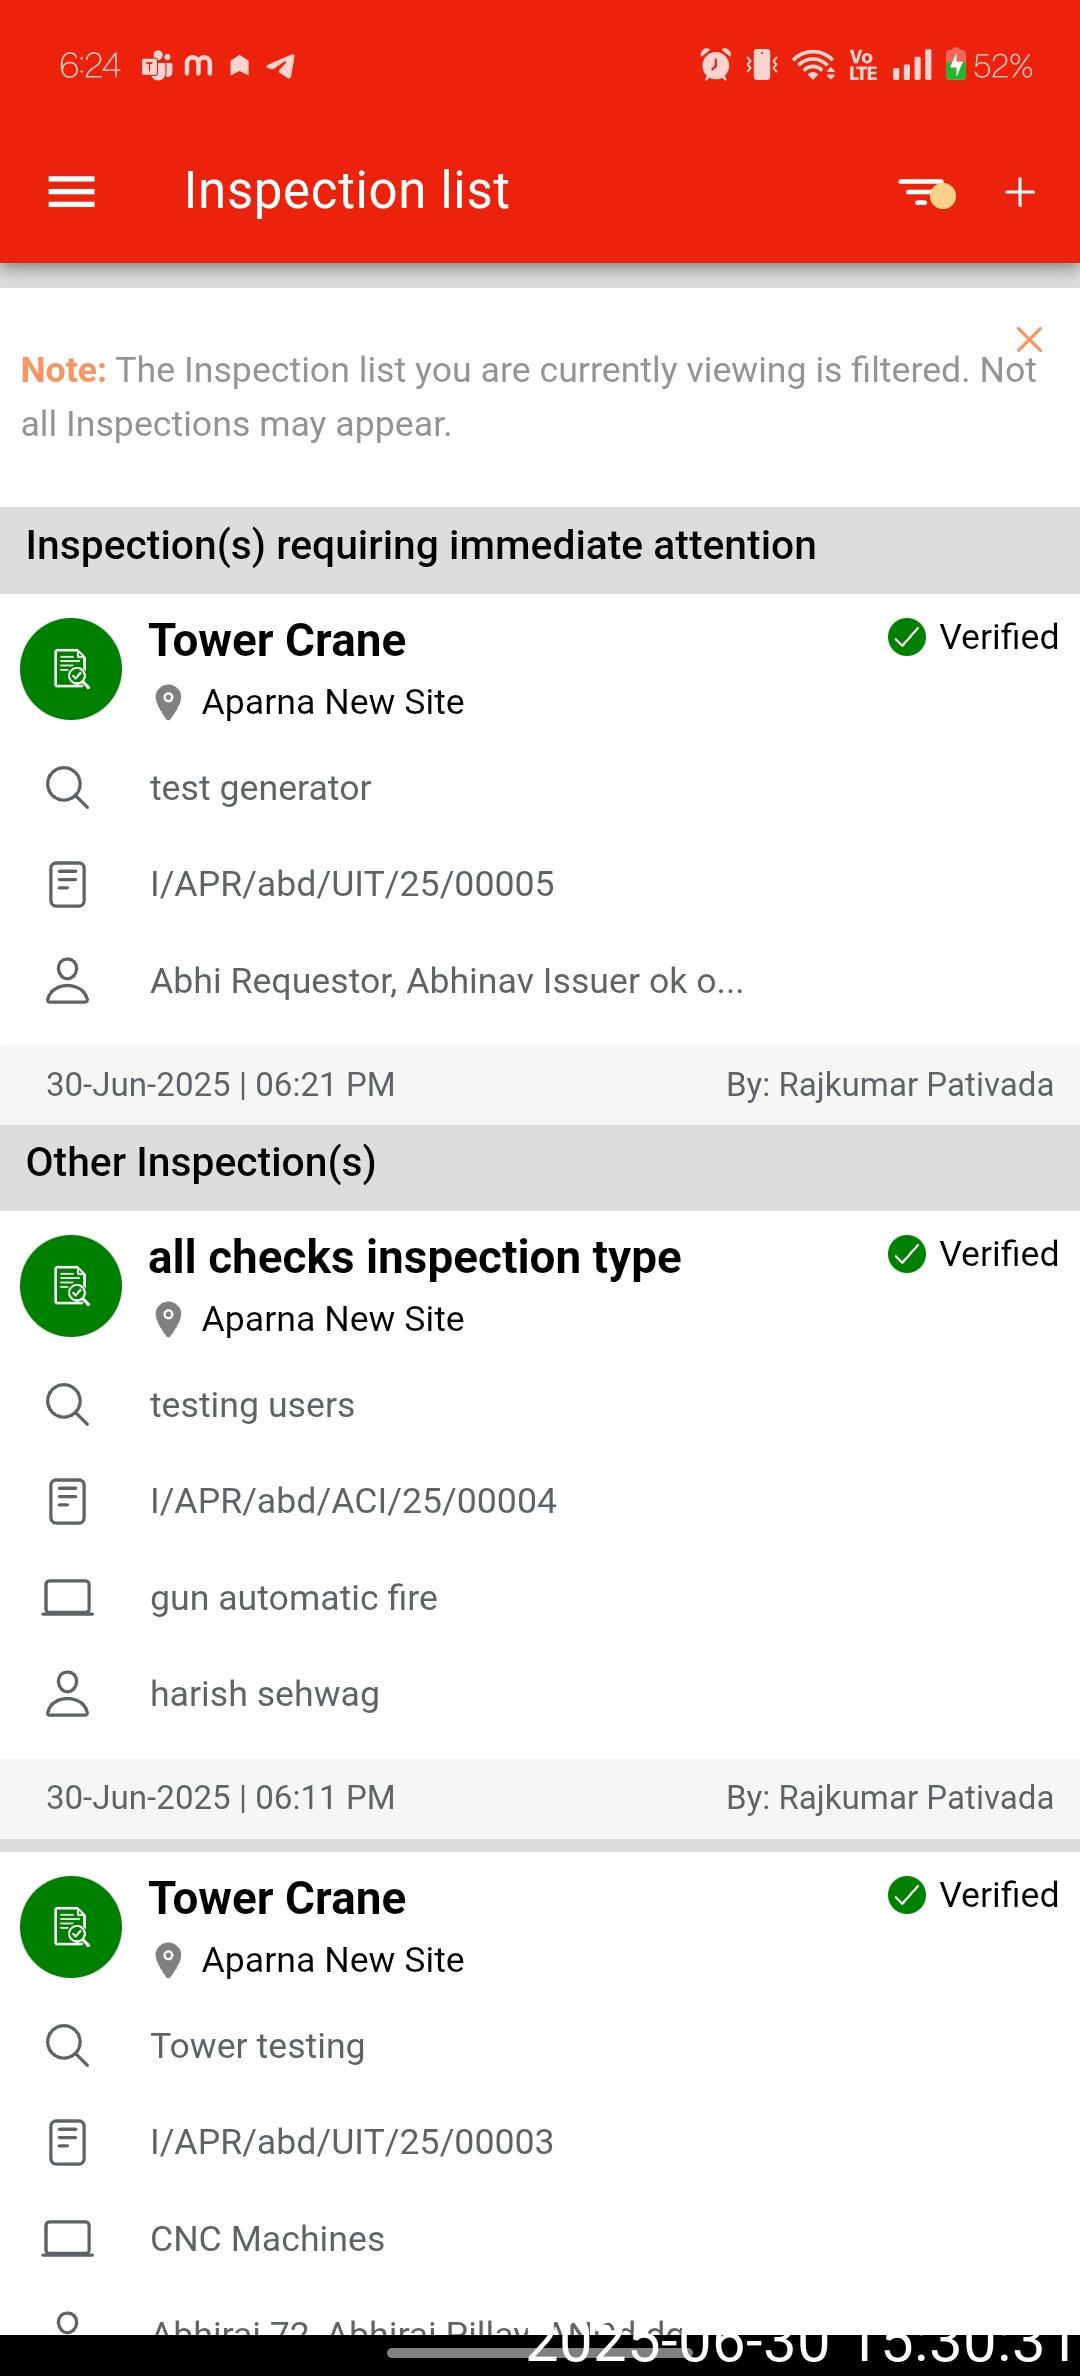This screenshot has height=2376, width=1080.
Task: Dismiss the filtered list note
Action: pyautogui.click(x=1029, y=340)
